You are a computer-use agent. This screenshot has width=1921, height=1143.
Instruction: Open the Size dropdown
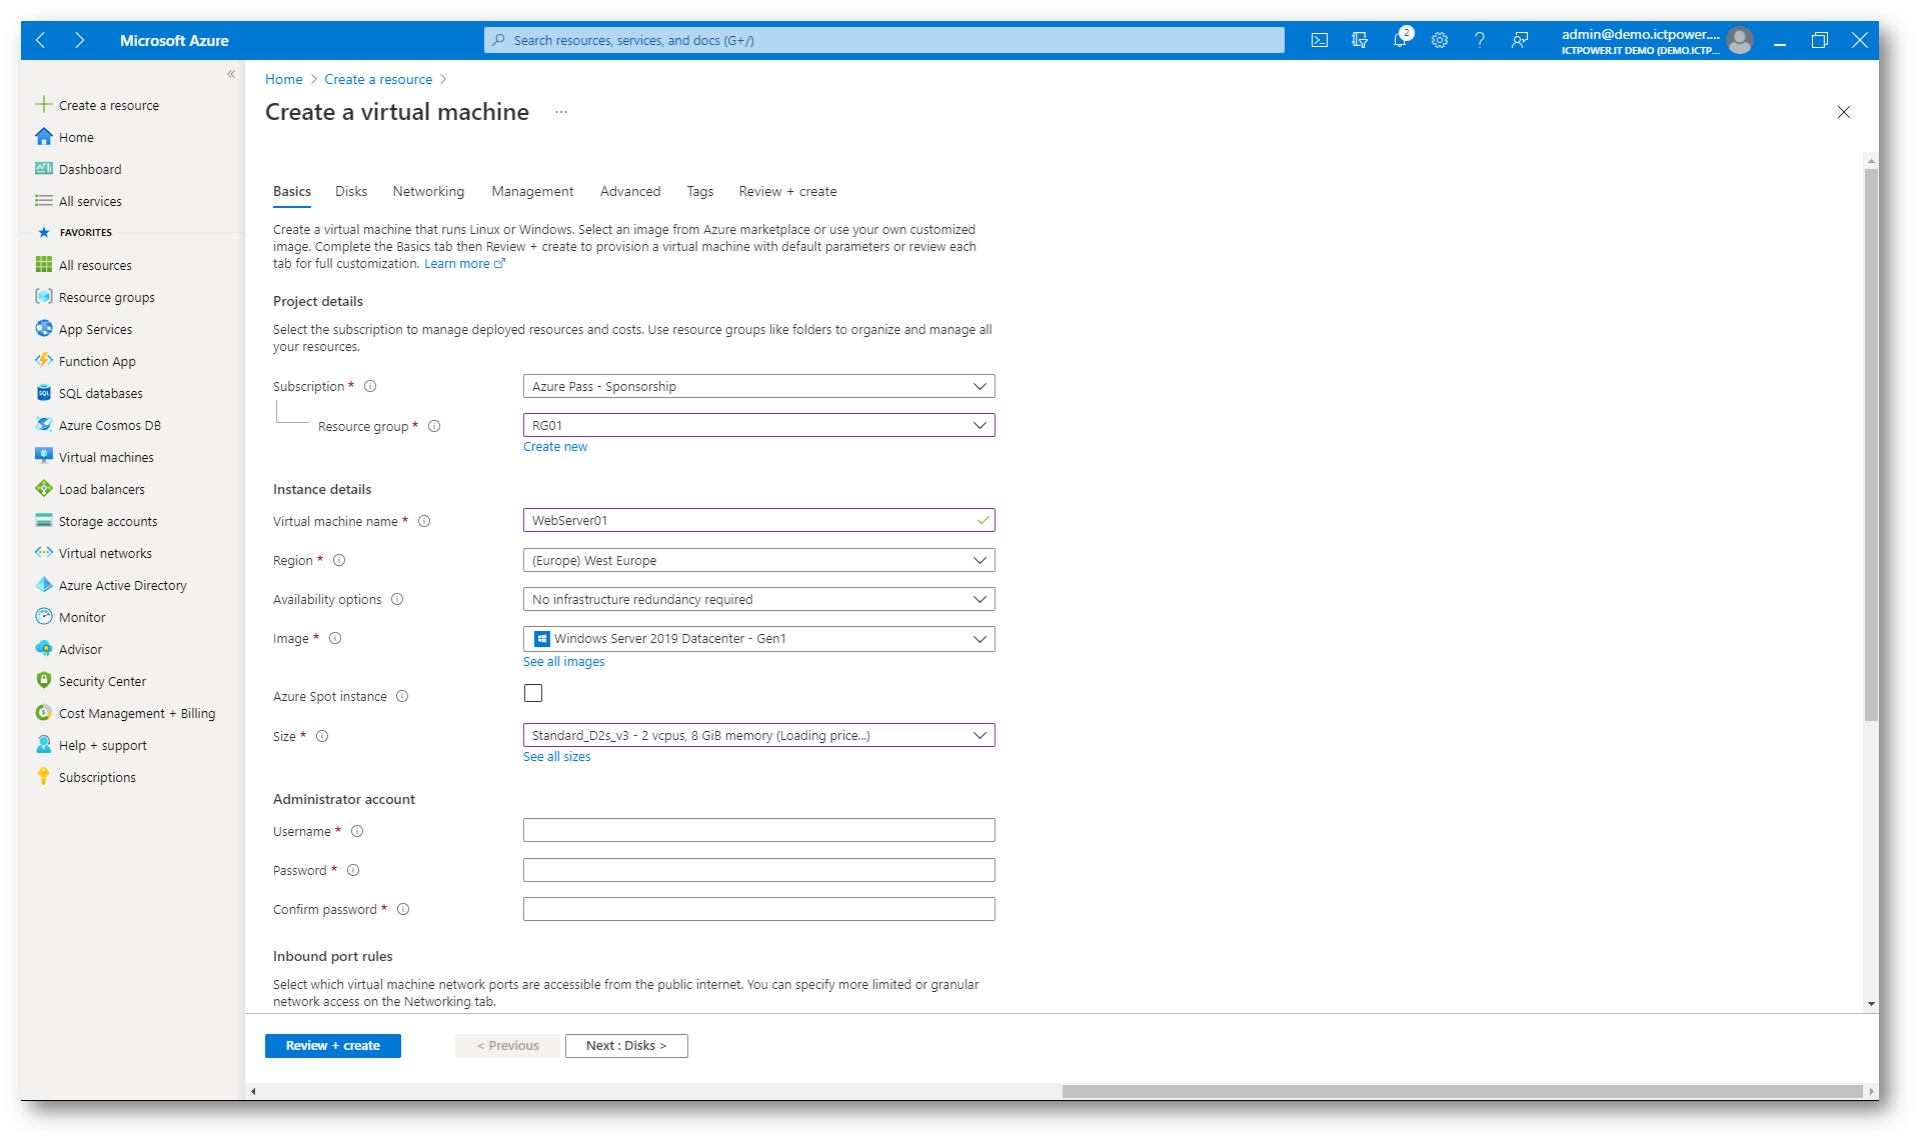pyautogui.click(x=759, y=735)
